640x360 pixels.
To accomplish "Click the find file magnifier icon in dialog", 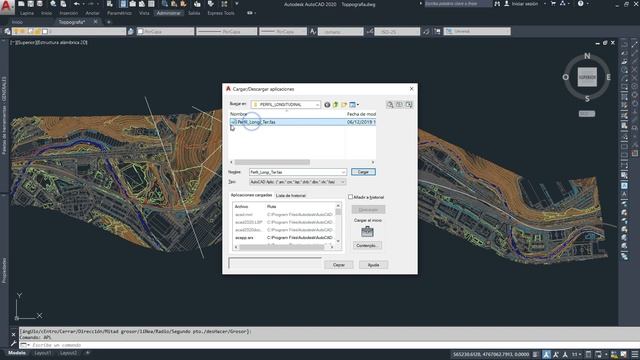I will (390, 105).
